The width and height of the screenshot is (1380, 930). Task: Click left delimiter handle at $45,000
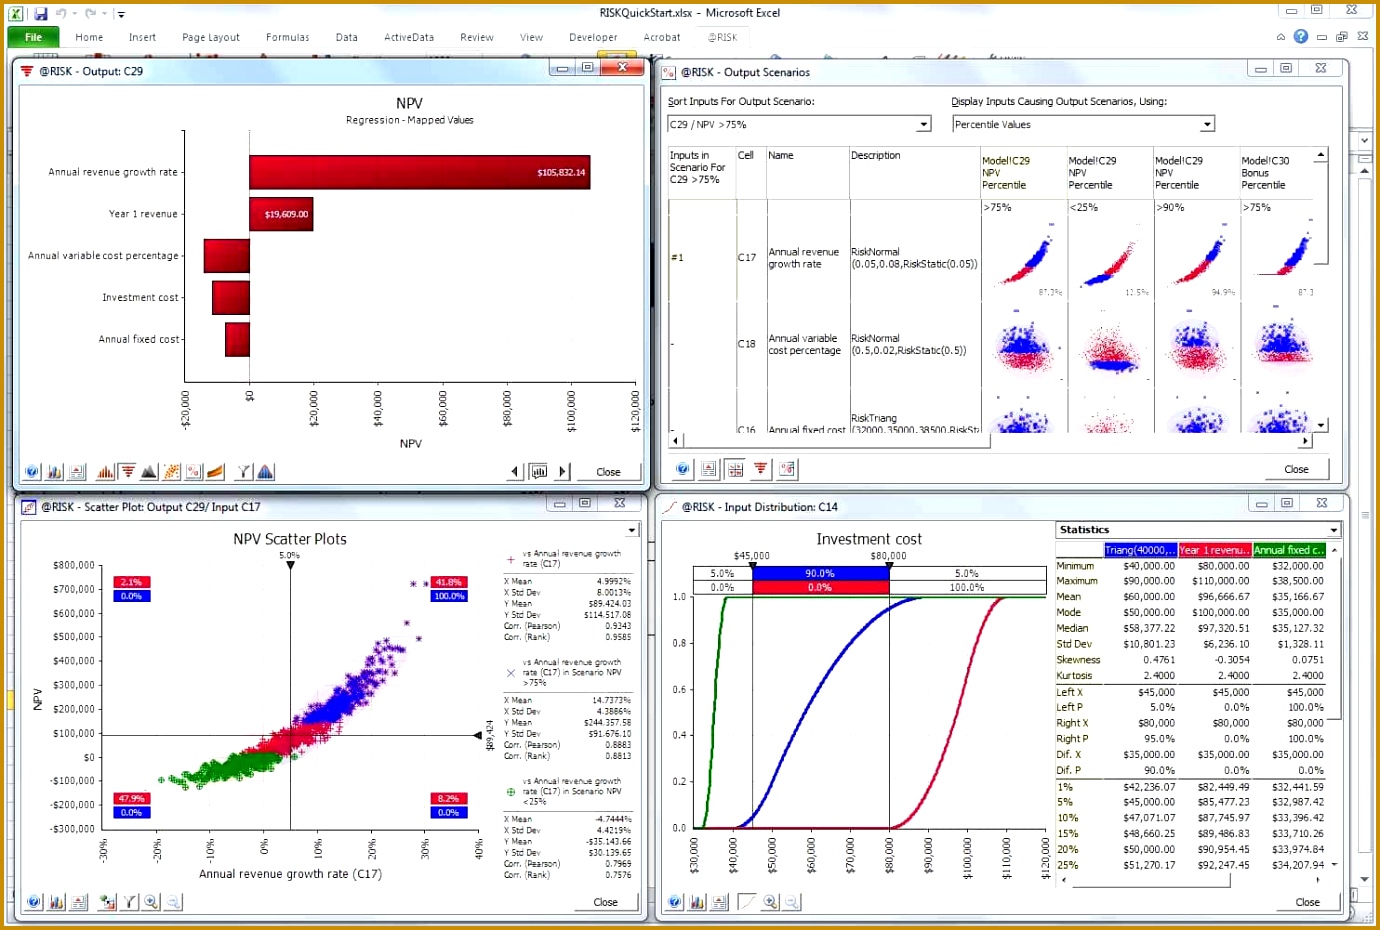click(x=752, y=566)
